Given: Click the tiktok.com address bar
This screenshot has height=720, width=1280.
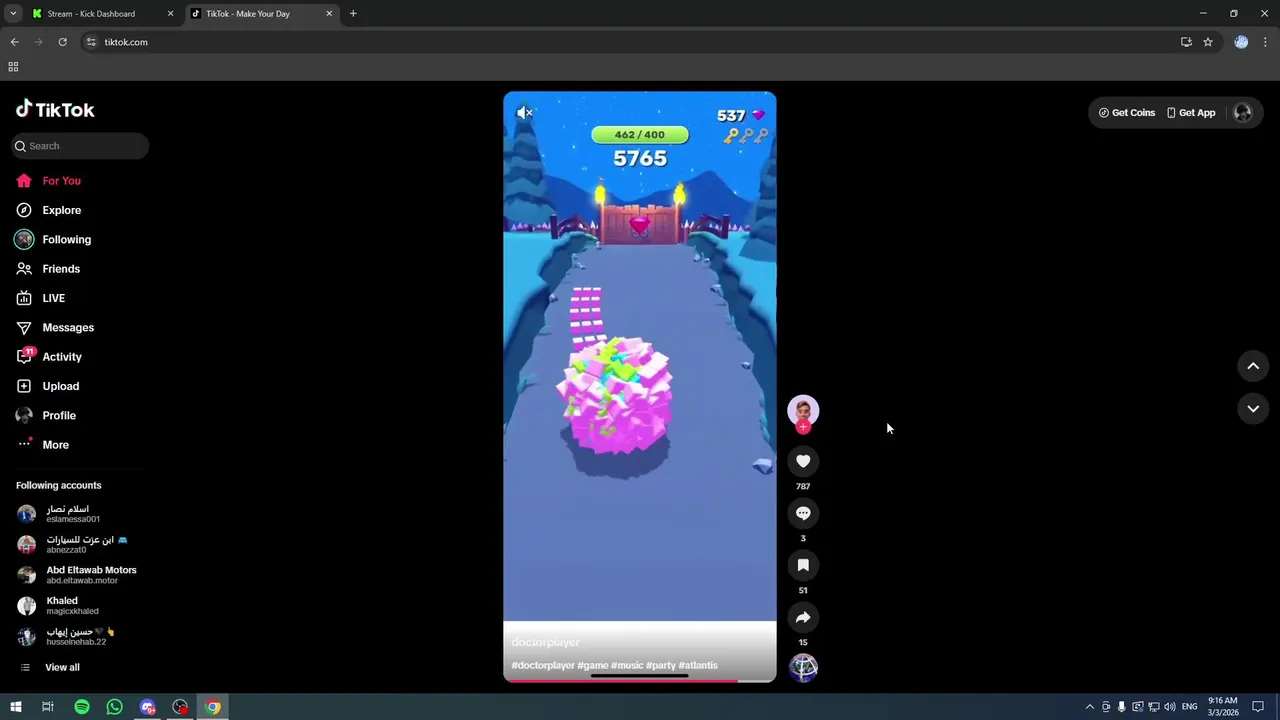Looking at the screenshot, I should pos(640,42).
